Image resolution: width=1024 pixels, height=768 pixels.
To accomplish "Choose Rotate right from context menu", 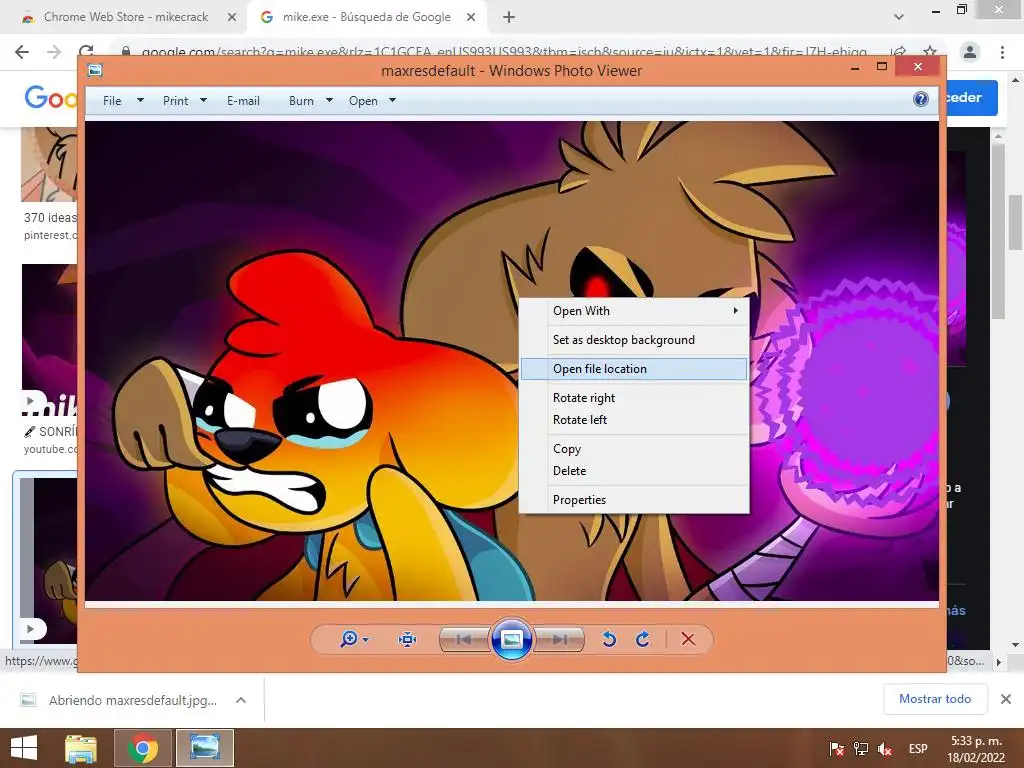I will click(634, 398).
